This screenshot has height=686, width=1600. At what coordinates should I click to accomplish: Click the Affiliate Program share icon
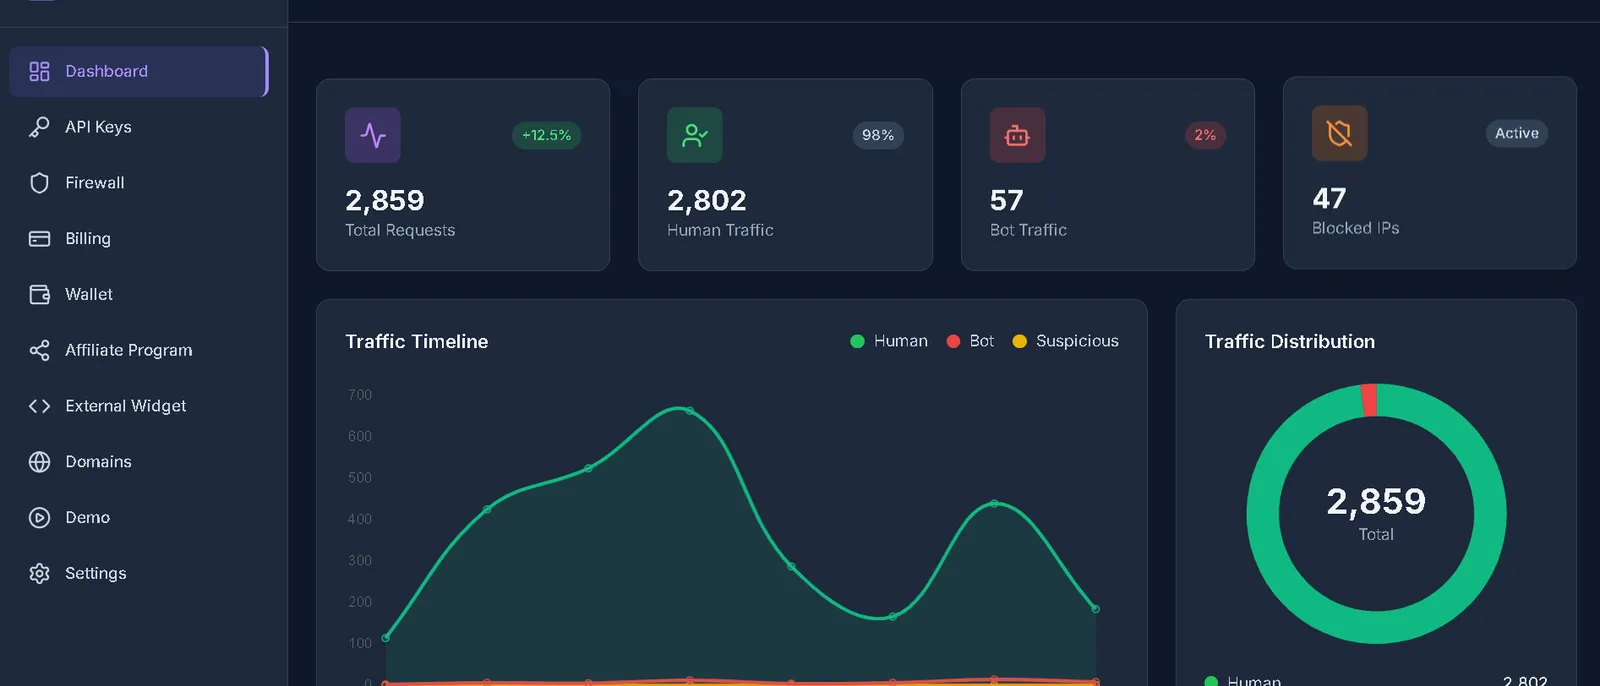(x=39, y=350)
